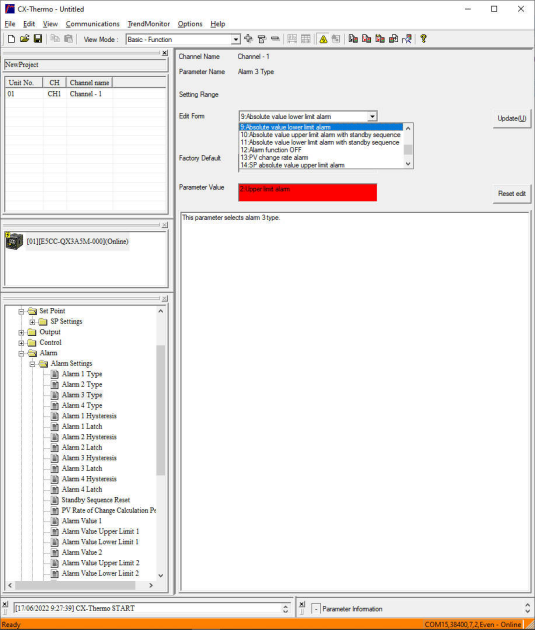Collapse the Parameter Information minus box
Viewport: 535px width, 630px height.
[x=316, y=609]
